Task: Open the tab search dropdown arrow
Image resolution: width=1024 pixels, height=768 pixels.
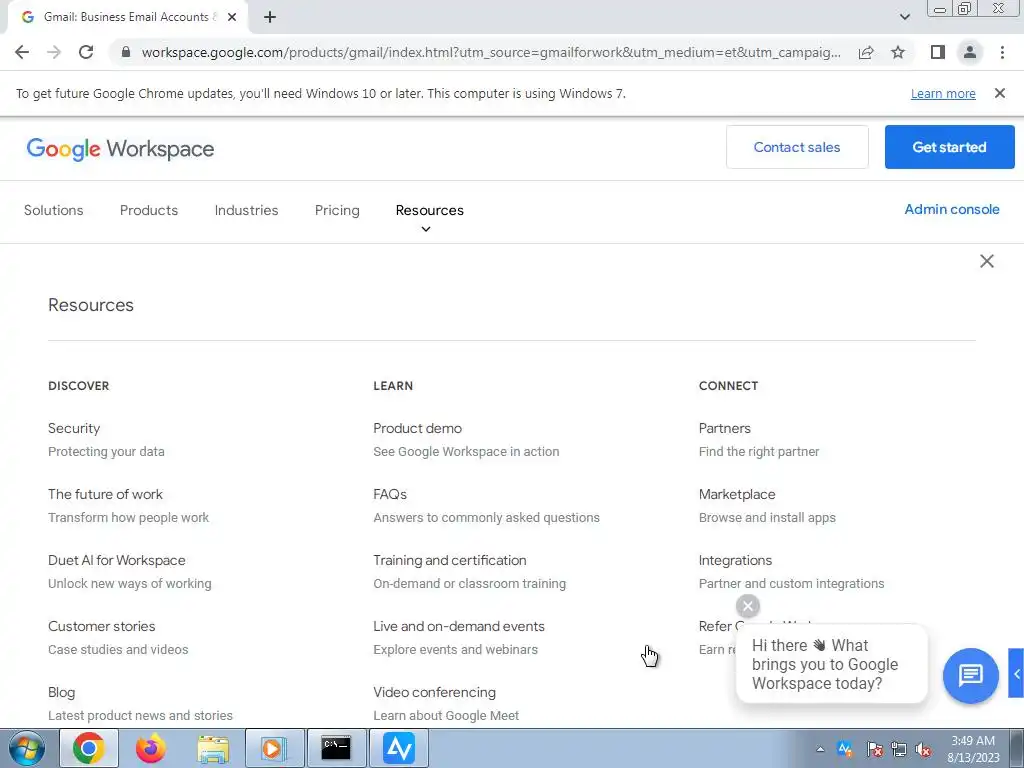Action: [x=904, y=17]
